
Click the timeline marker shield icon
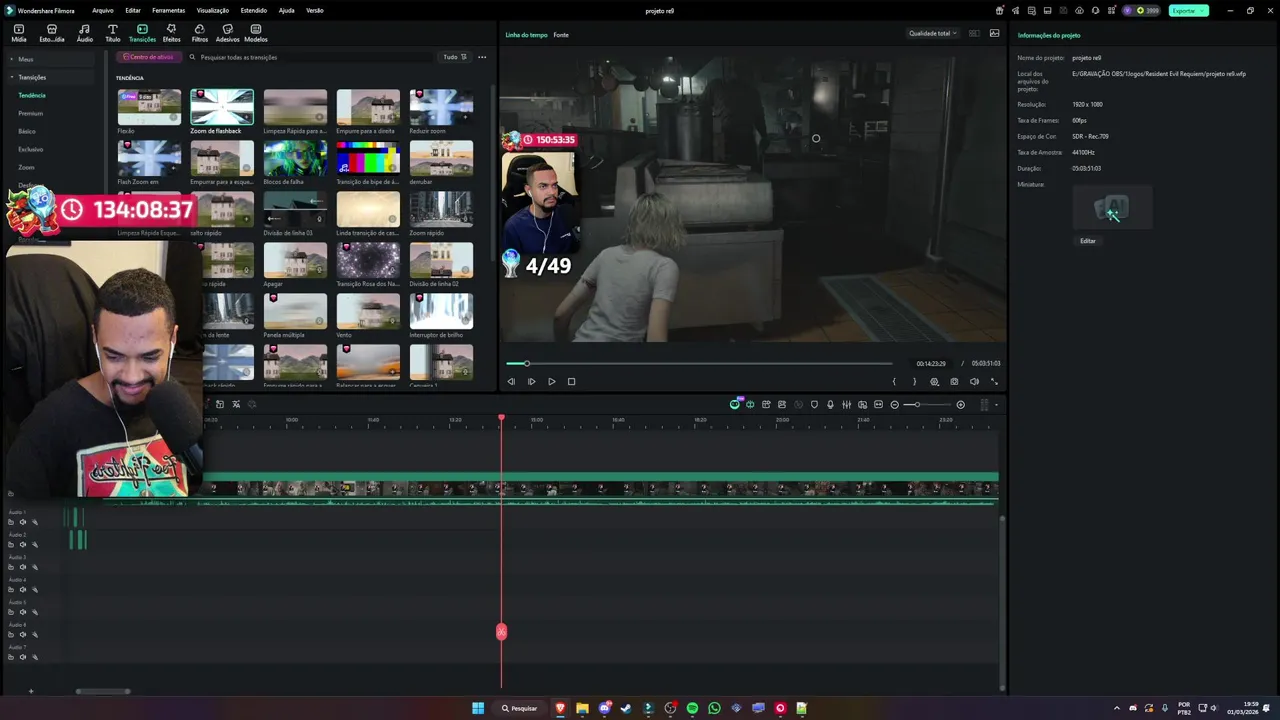click(x=814, y=404)
